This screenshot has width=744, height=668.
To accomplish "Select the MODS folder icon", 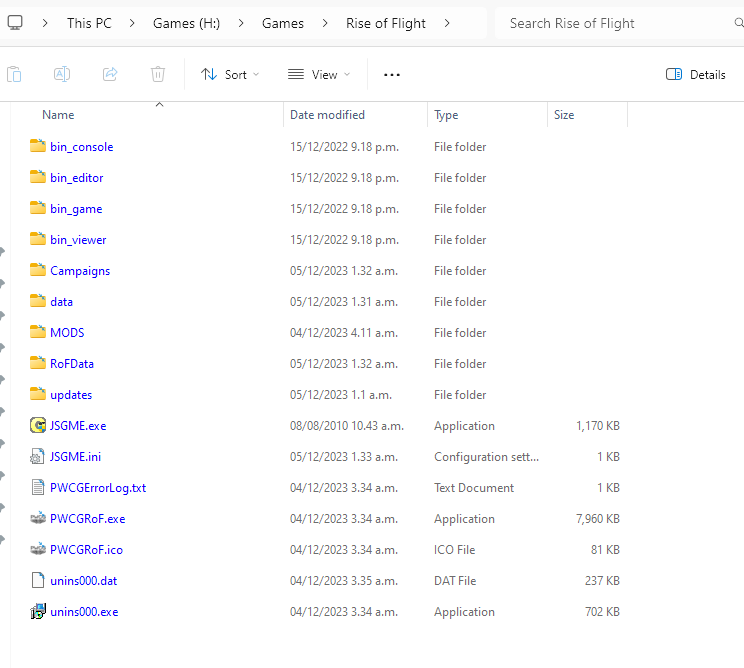I will pyautogui.click(x=38, y=332).
